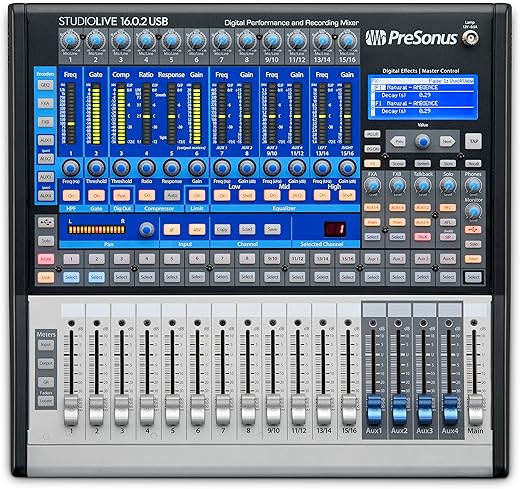
Task: Click the Prev arrow button
Action: tap(399, 141)
